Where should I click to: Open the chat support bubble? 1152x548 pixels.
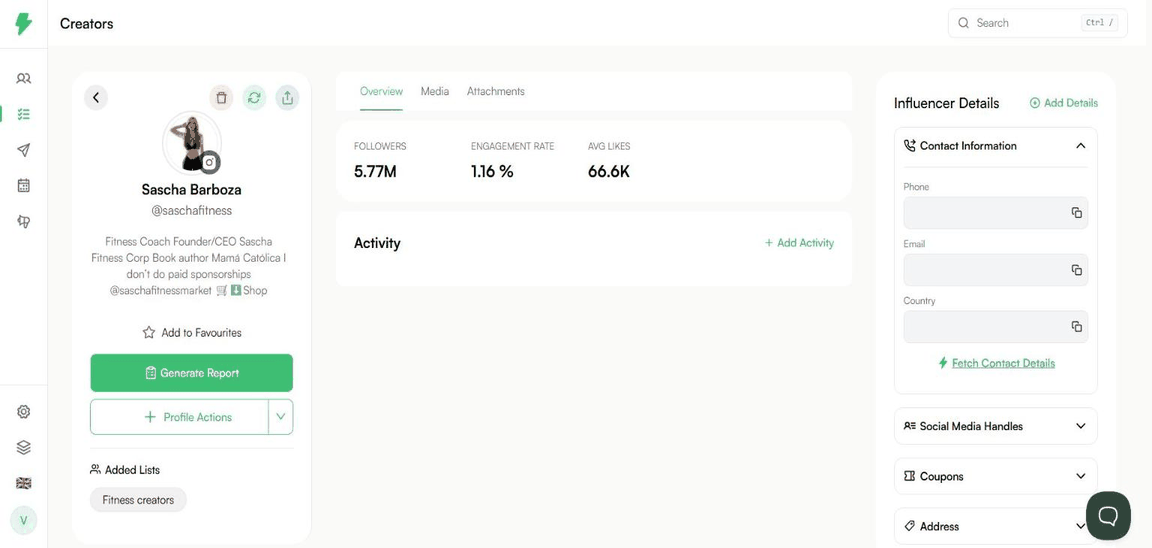click(1108, 516)
